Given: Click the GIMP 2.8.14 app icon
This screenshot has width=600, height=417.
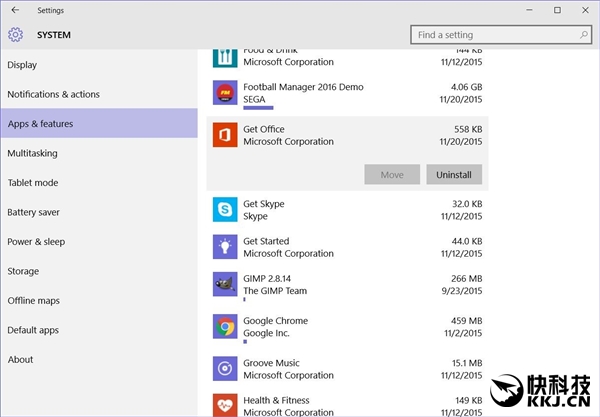Looking at the screenshot, I should coord(225,284).
